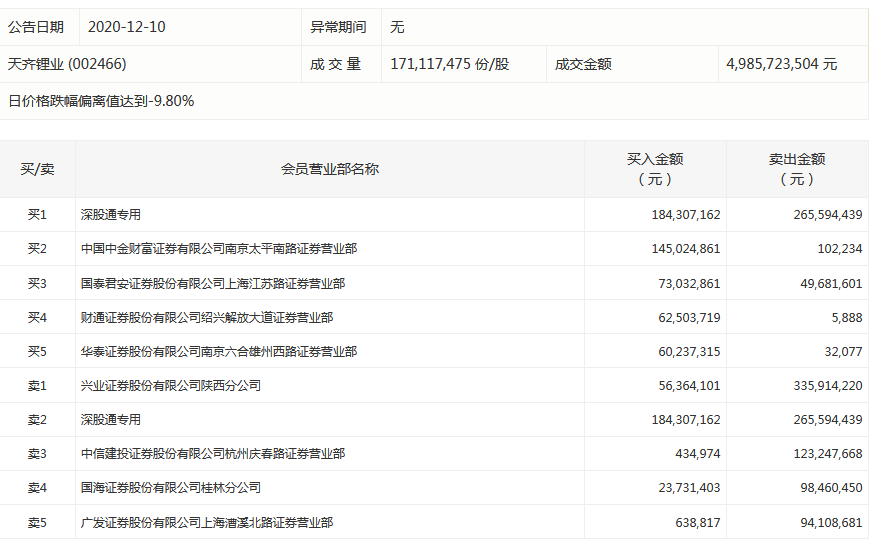884x545 pixels.
Task: Click the 买1 rank cell
Action: 37,215
